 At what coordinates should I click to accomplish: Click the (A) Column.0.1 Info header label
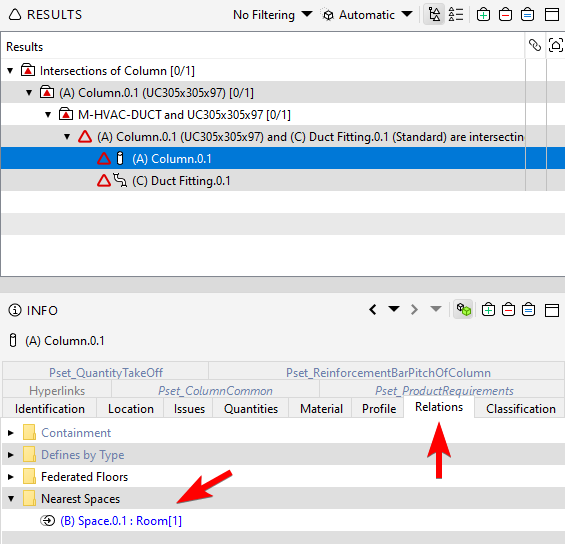point(64,340)
